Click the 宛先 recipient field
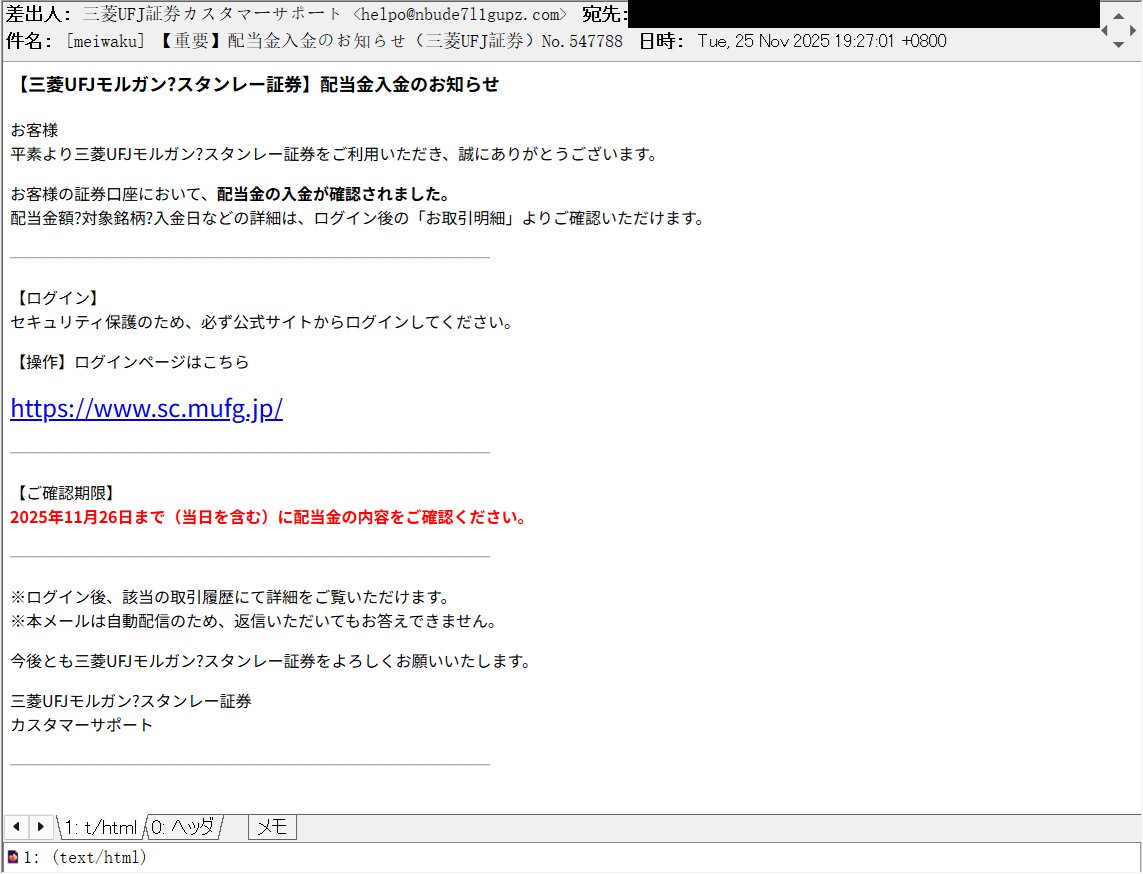The width and height of the screenshot is (1143, 874). pos(602,14)
